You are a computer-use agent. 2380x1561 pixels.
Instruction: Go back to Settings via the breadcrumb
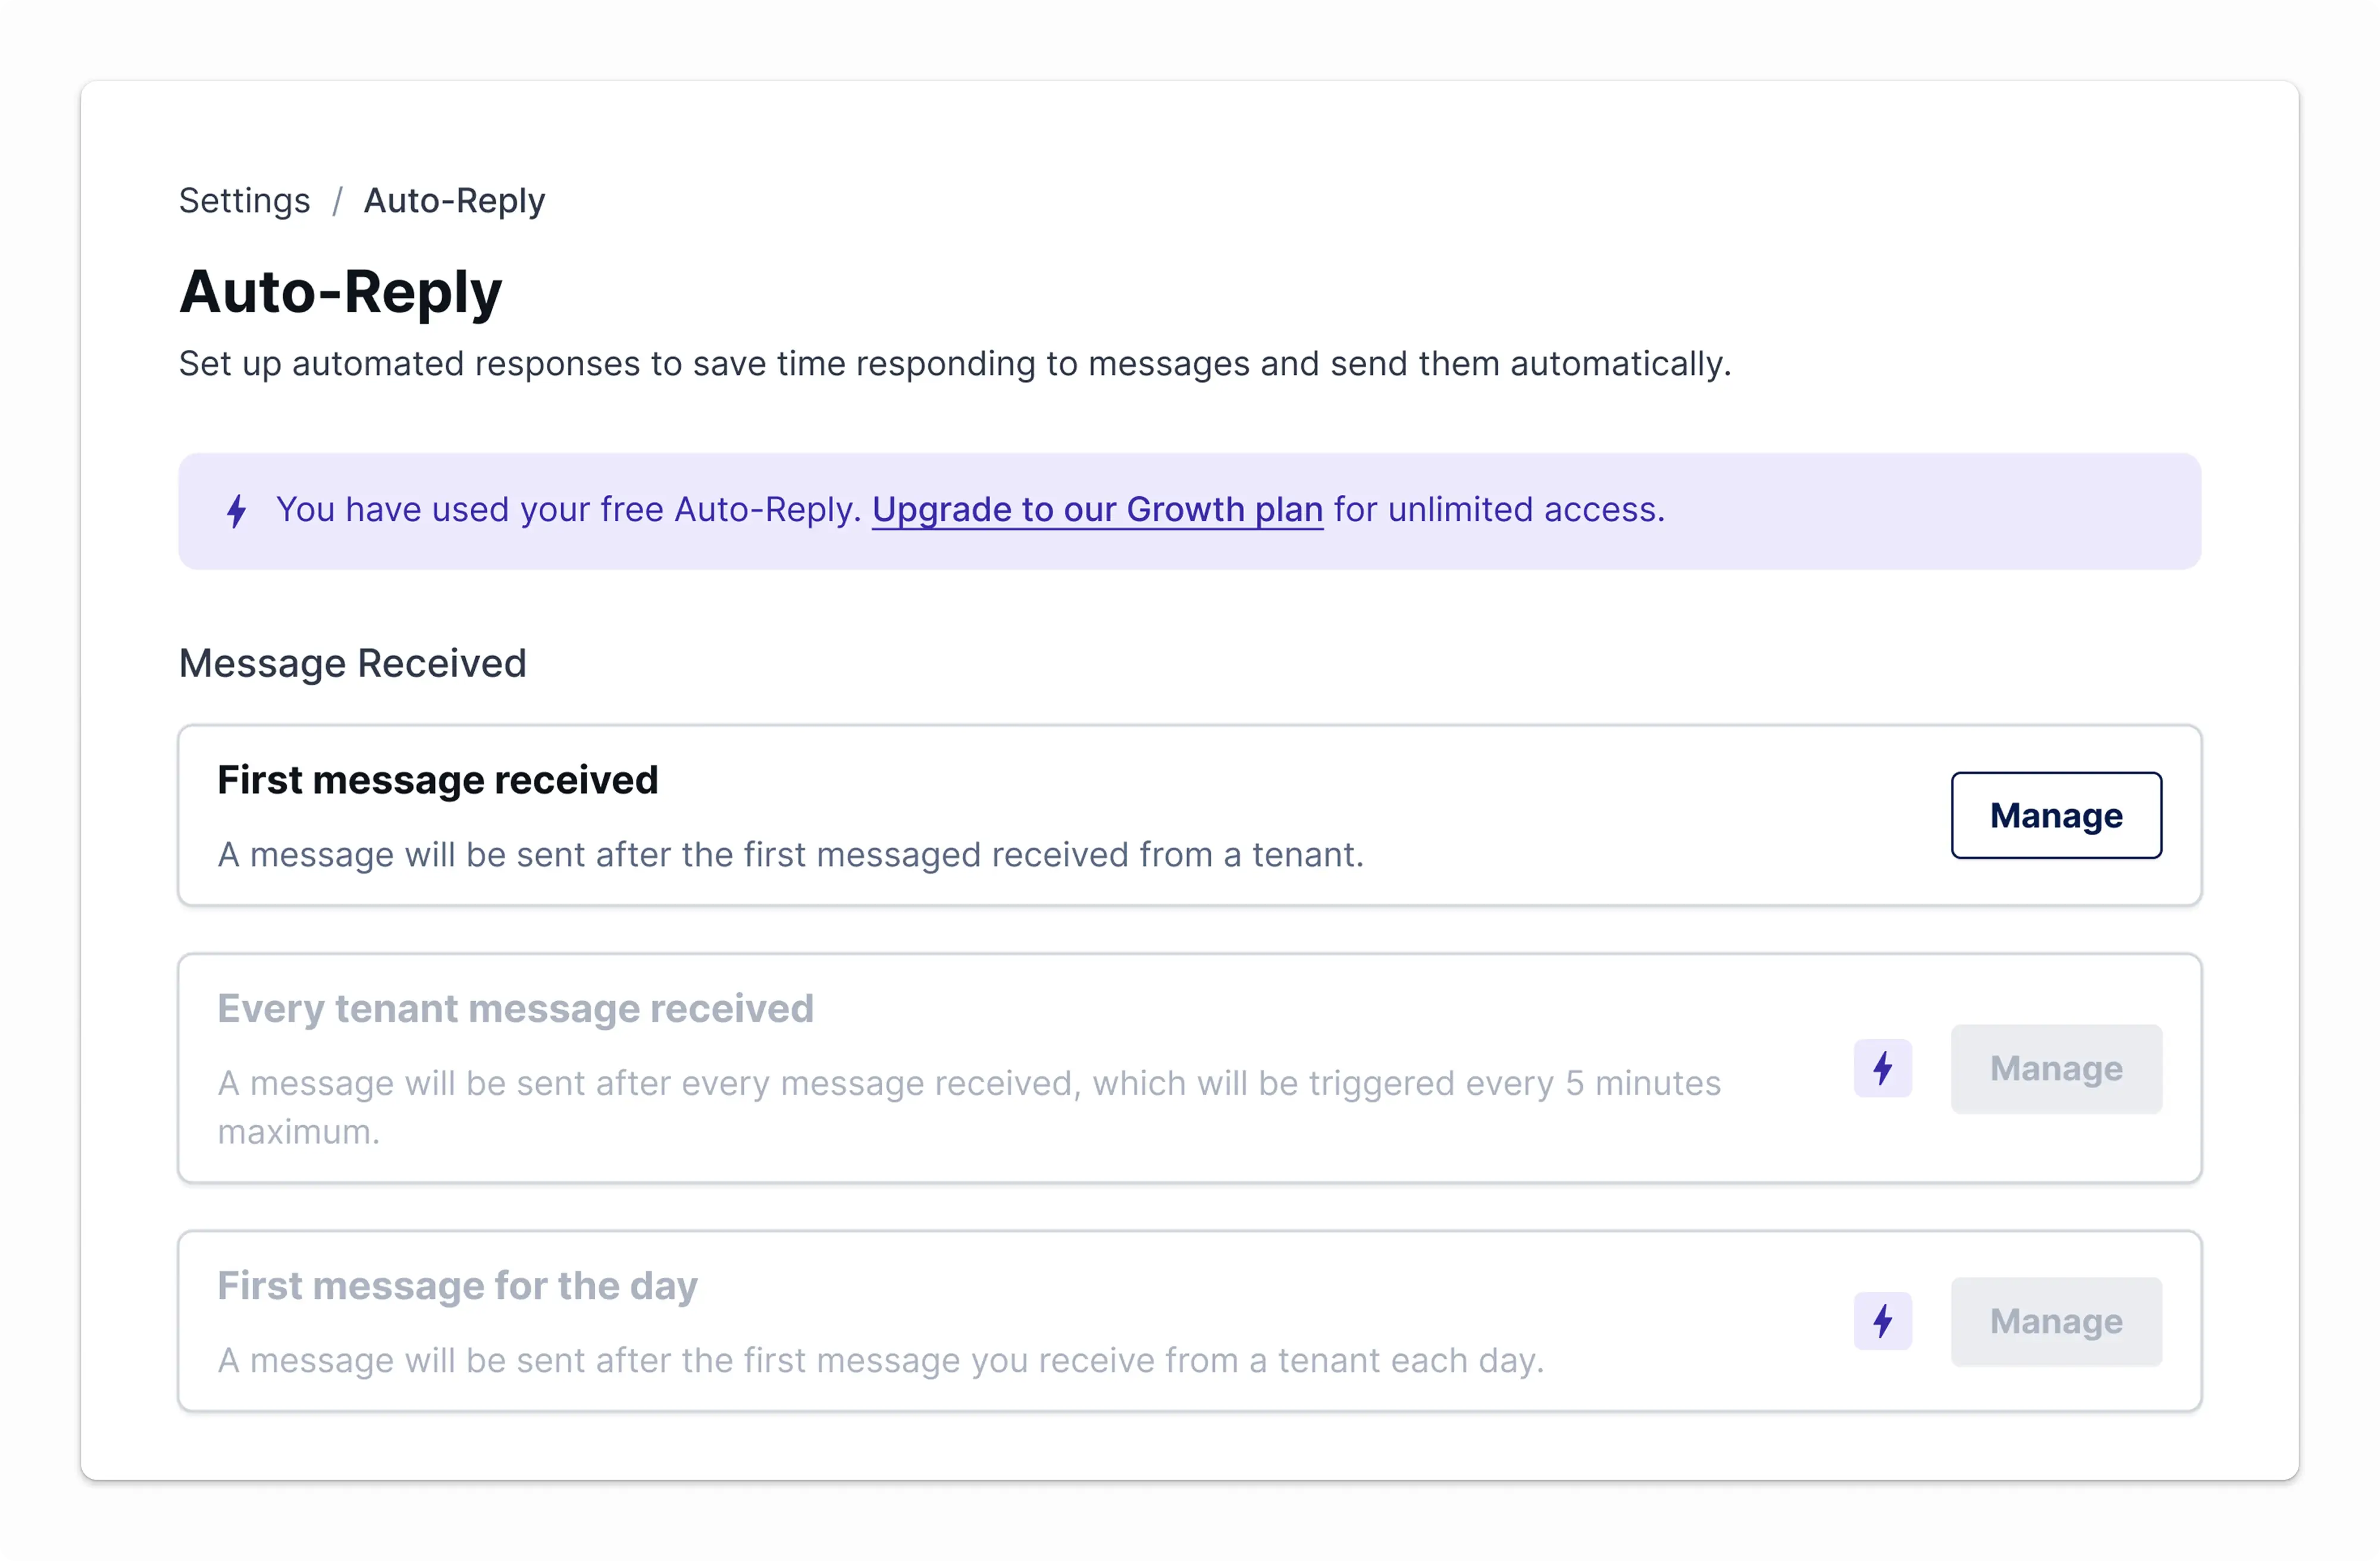pos(244,201)
